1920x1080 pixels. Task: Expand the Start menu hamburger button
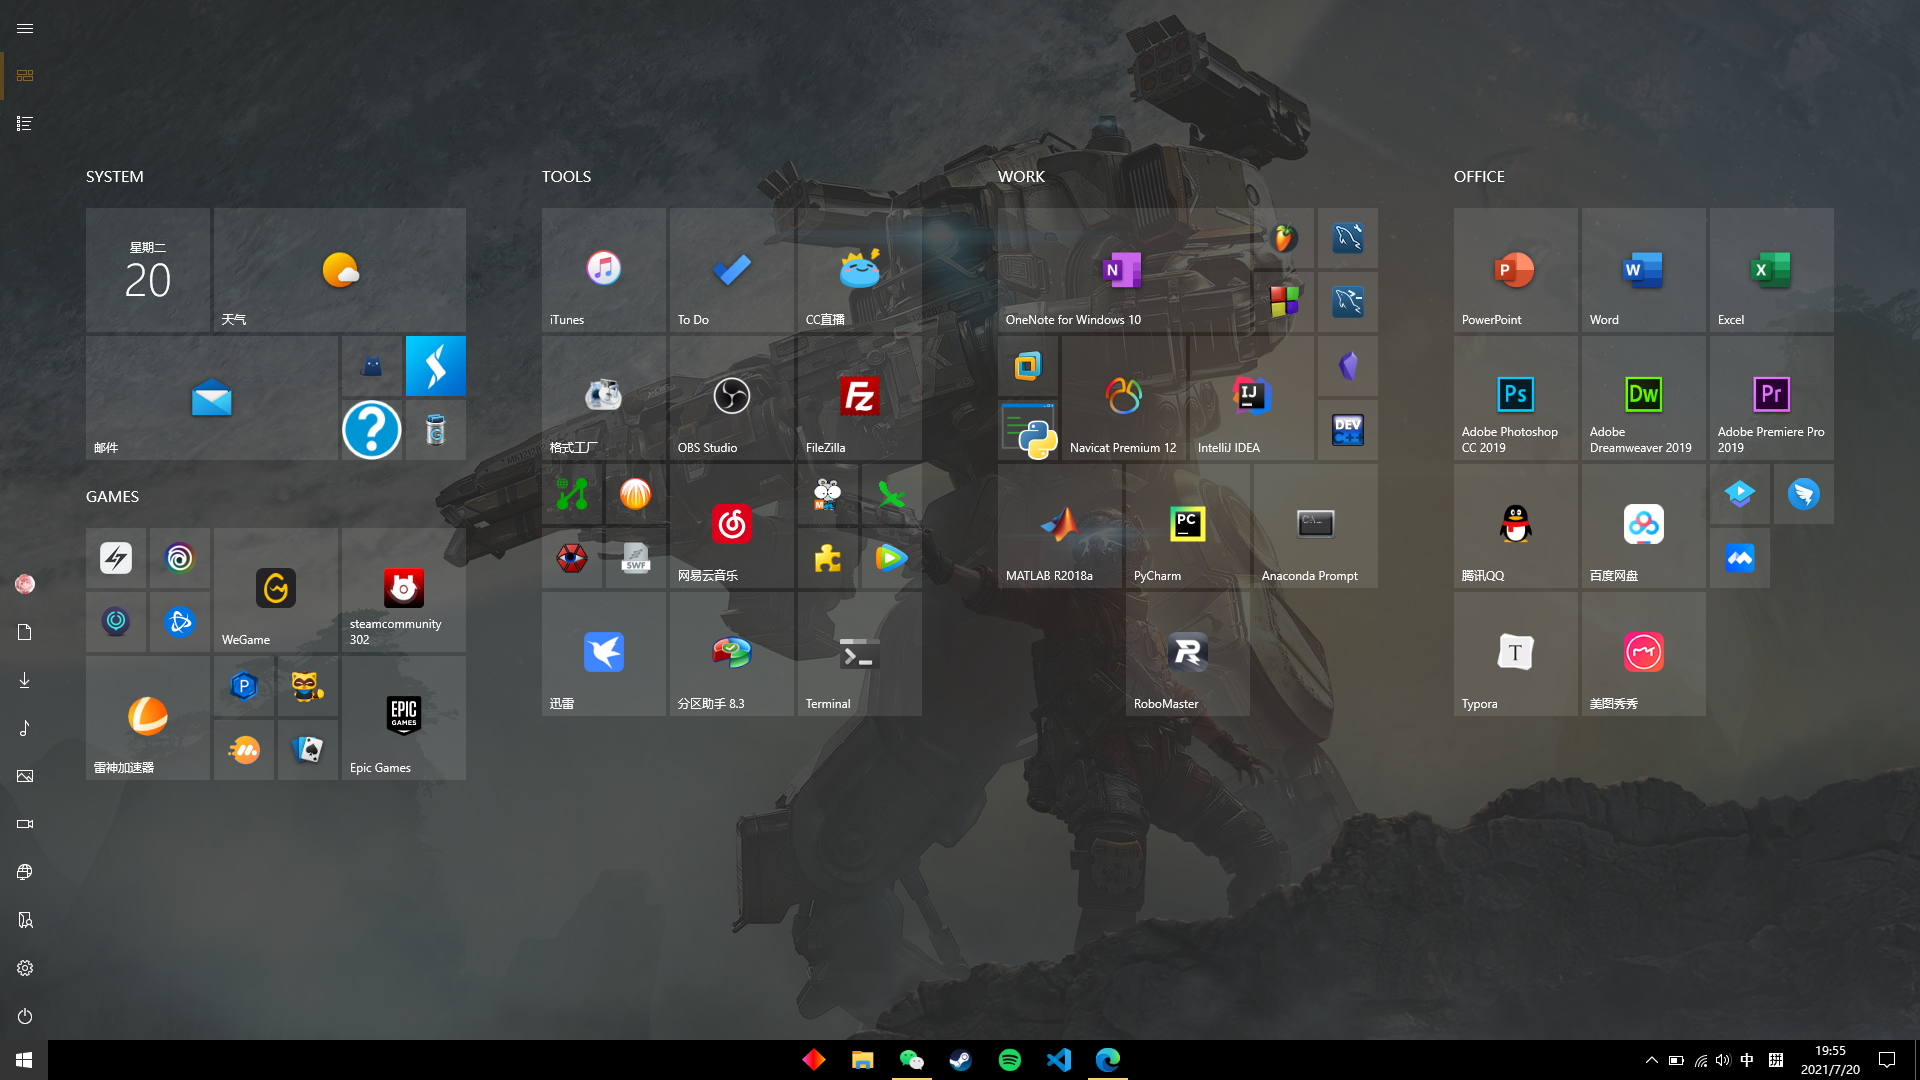coord(25,28)
